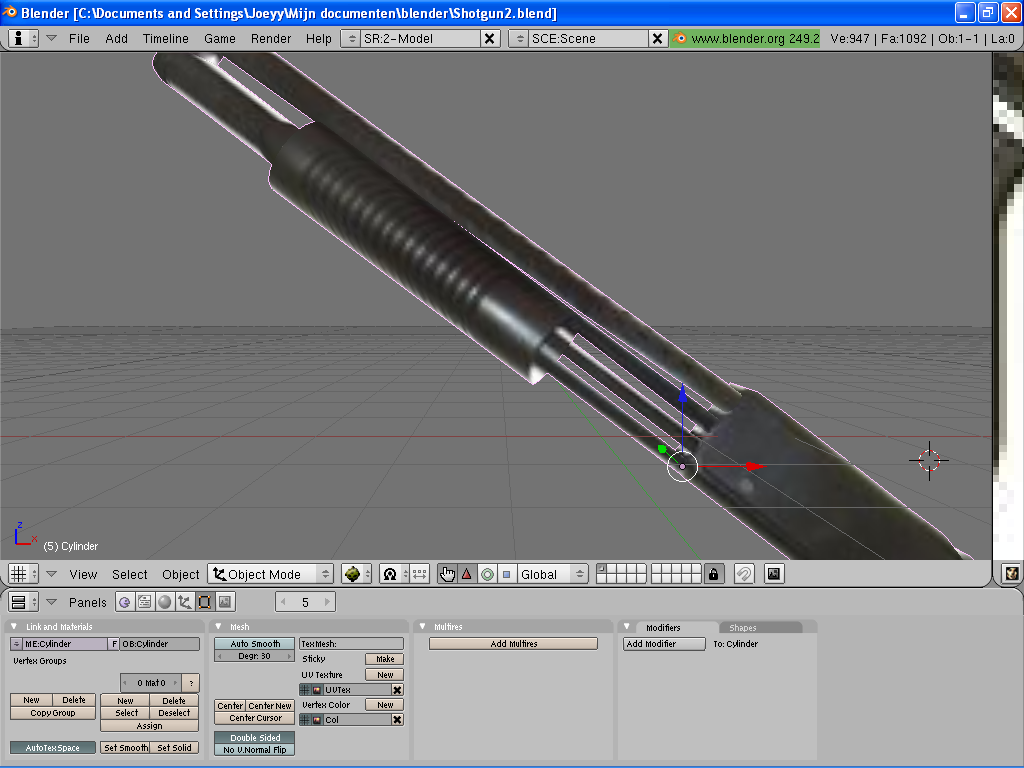Click the layer lock icon
This screenshot has width=1024, height=768.
713,574
